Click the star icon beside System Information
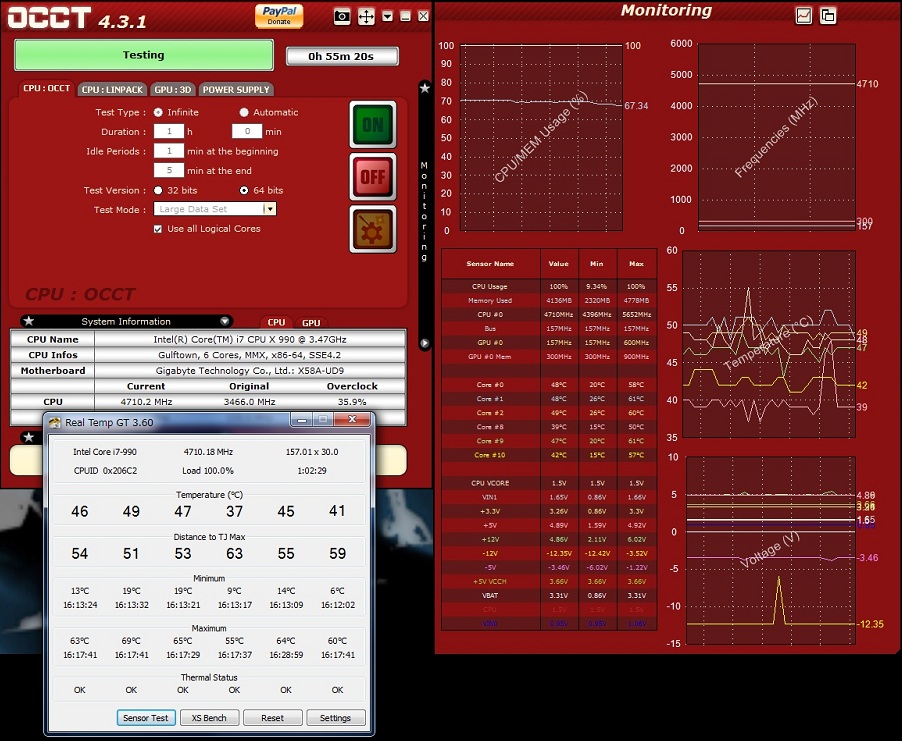Image resolution: width=902 pixels, height=741 pixels. pyautogui.click(x=29, y=321)
